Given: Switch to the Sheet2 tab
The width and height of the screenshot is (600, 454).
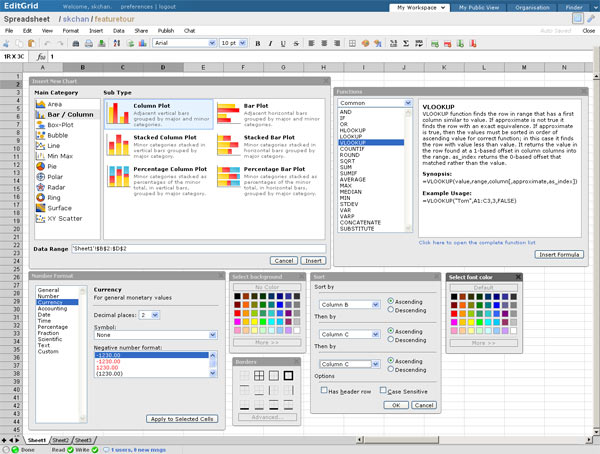Looking at the screenshot, I should pyautogui.click(x=60, y=440).
